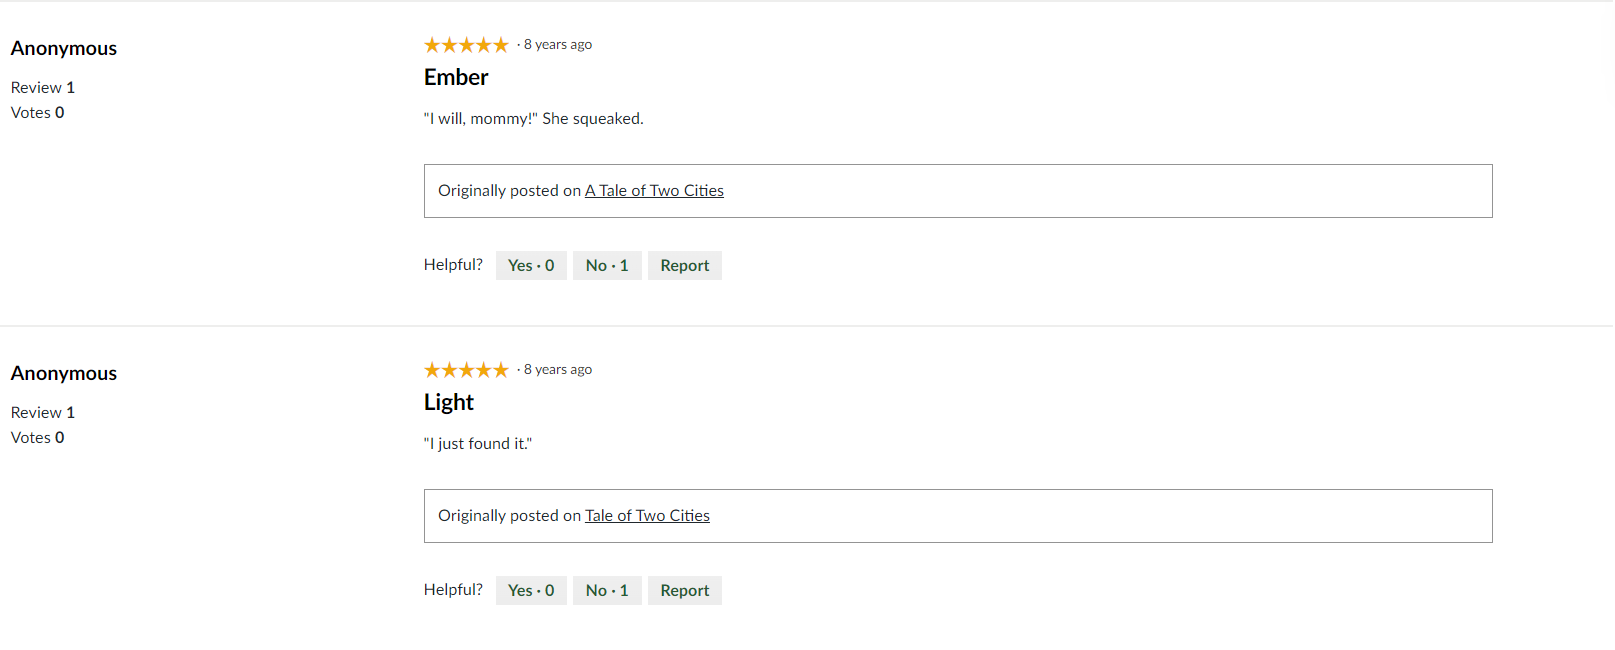Image resolution: width=1615 pixels, height=650 pixels.
Task: Vote Yes on the Light review
Action: click(x=531, y=590)
